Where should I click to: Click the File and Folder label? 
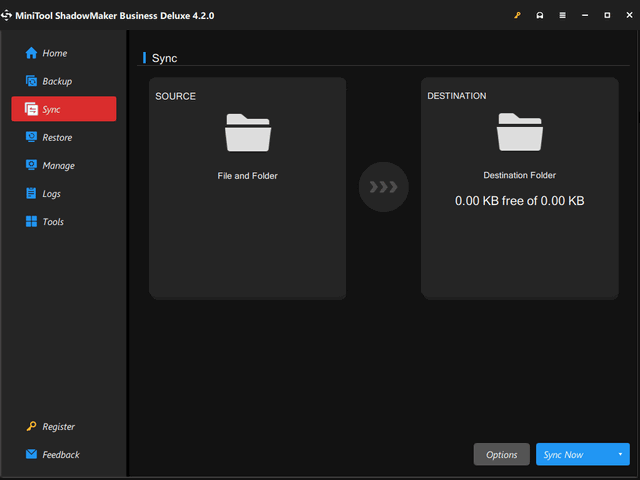(x=247, y=176)
